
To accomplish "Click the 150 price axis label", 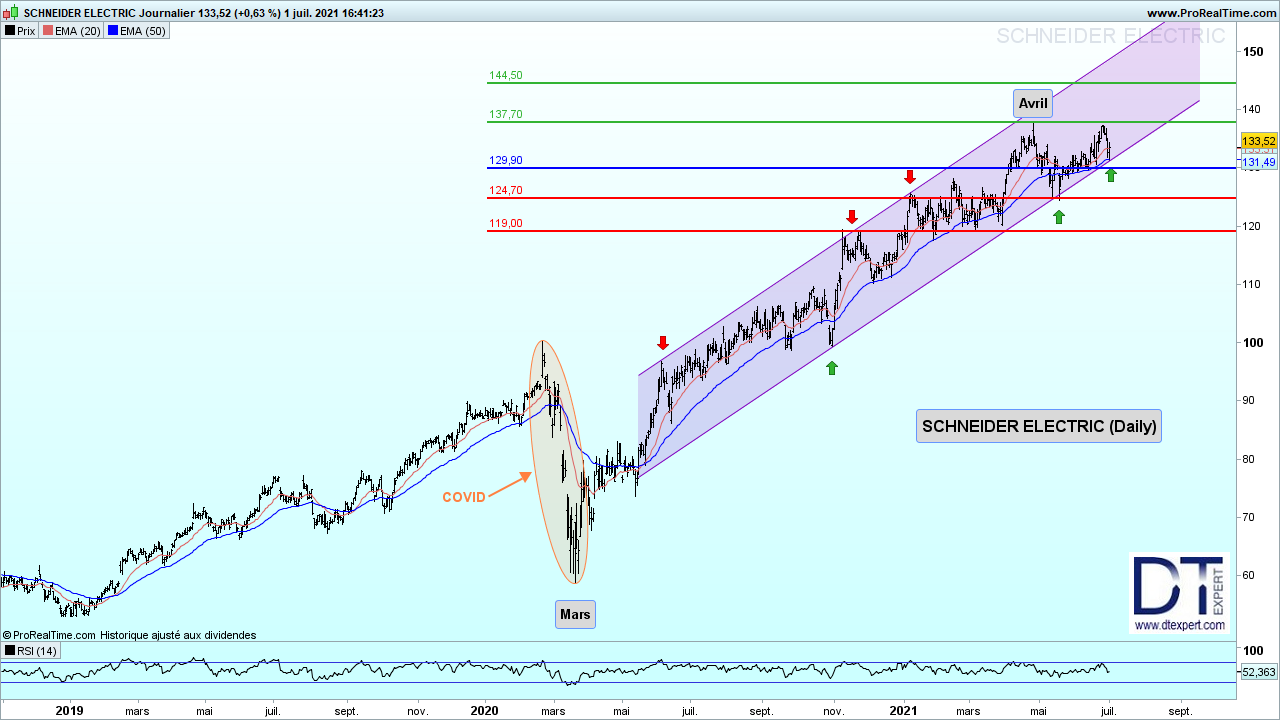I will pyautogui.click(x=1253, y=51).
